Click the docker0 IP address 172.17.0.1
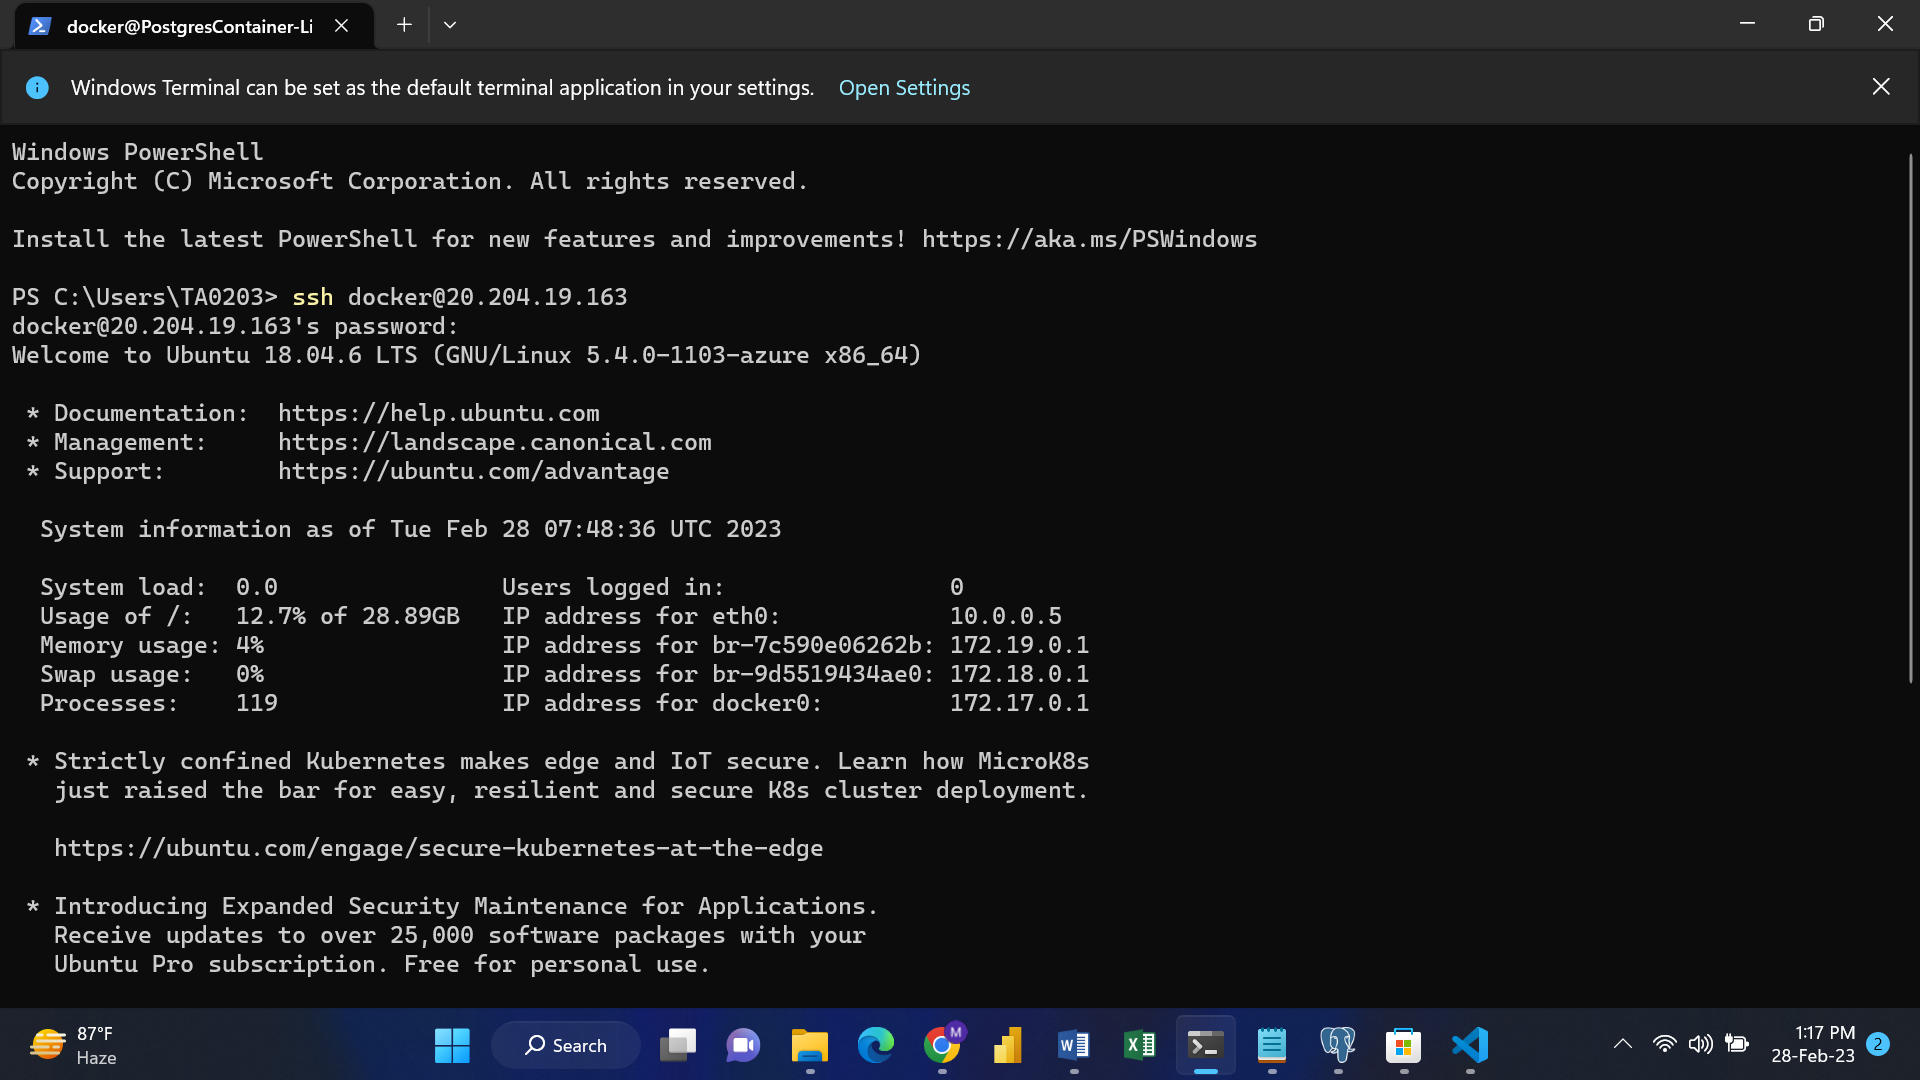Viewport: 1920px width, 1080px height. (1019, 703)
